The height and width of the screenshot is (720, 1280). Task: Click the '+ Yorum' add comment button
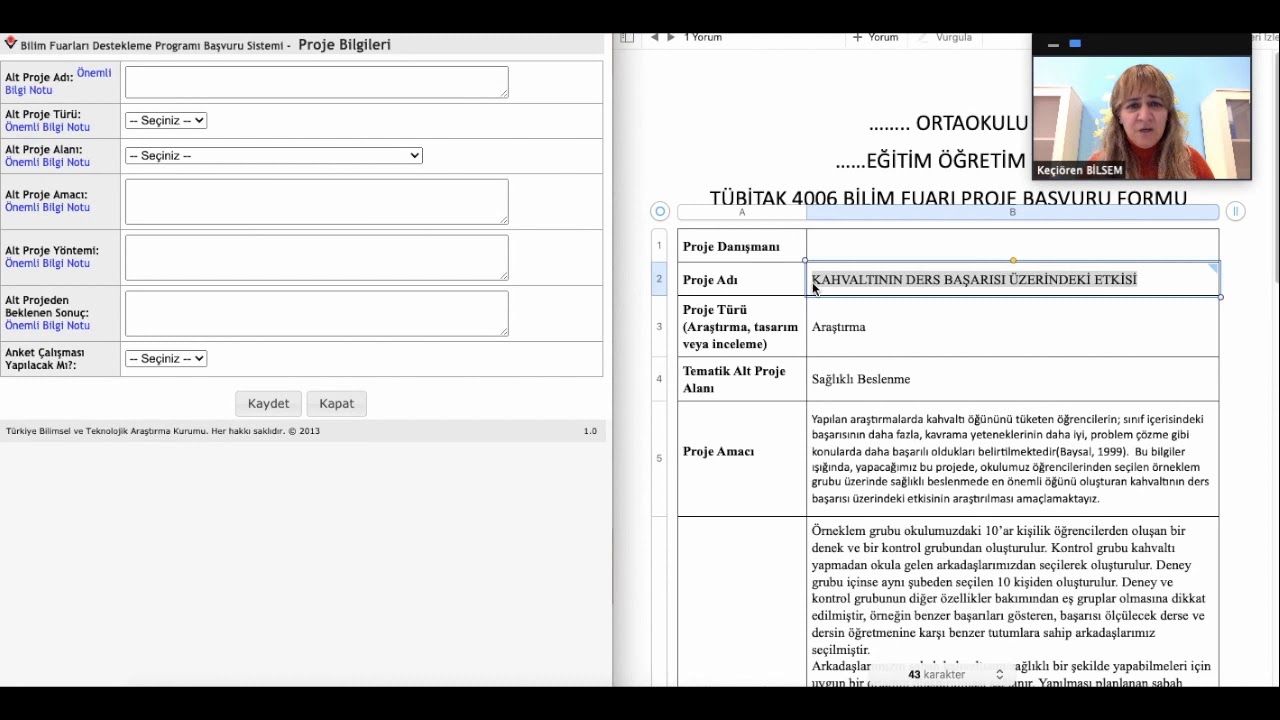[875, 37]
